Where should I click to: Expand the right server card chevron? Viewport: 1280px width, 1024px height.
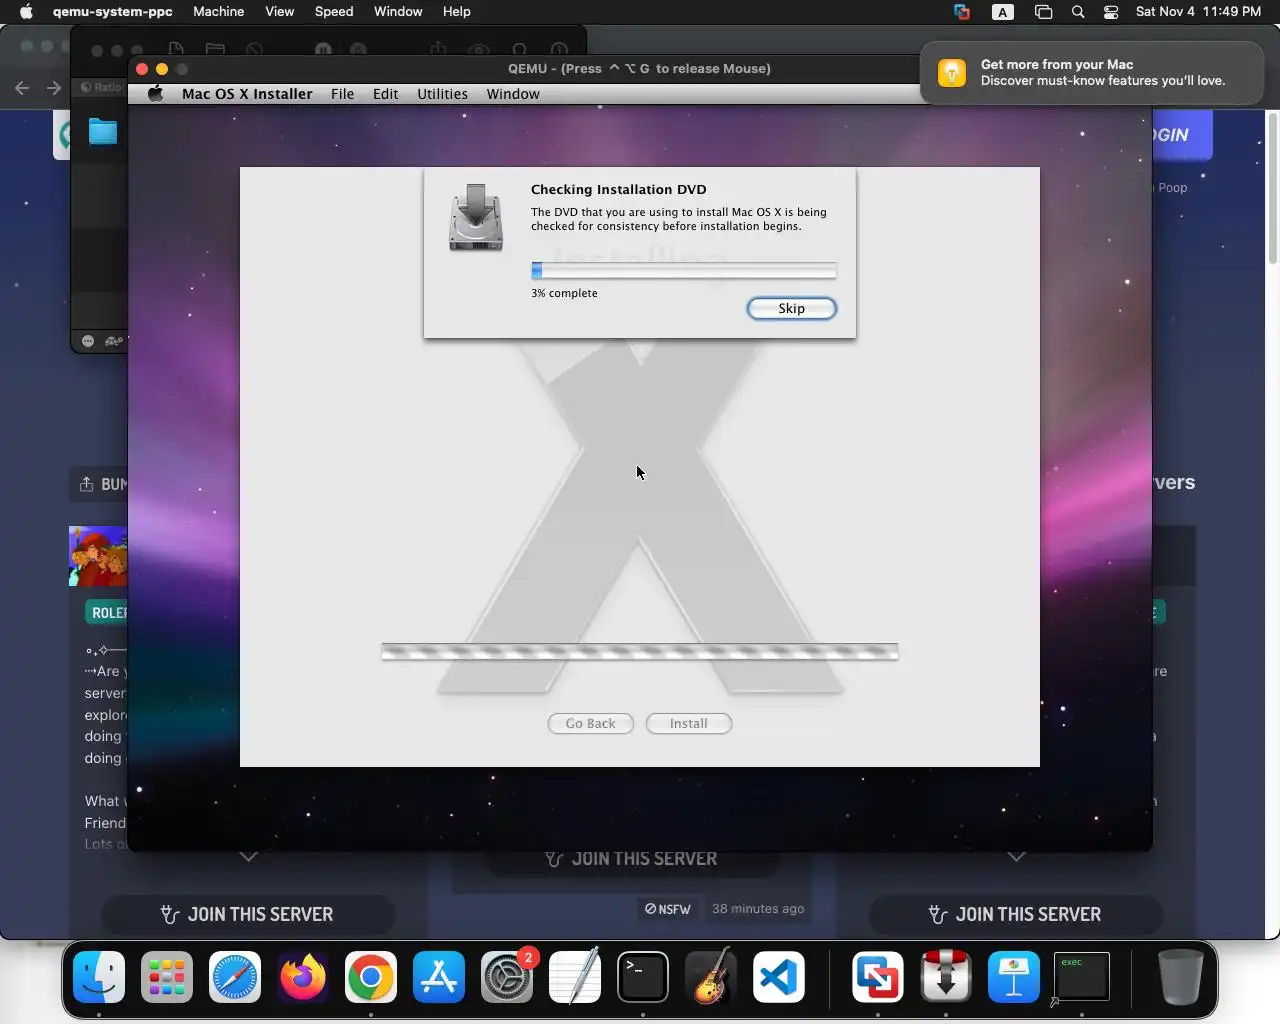1016,857
